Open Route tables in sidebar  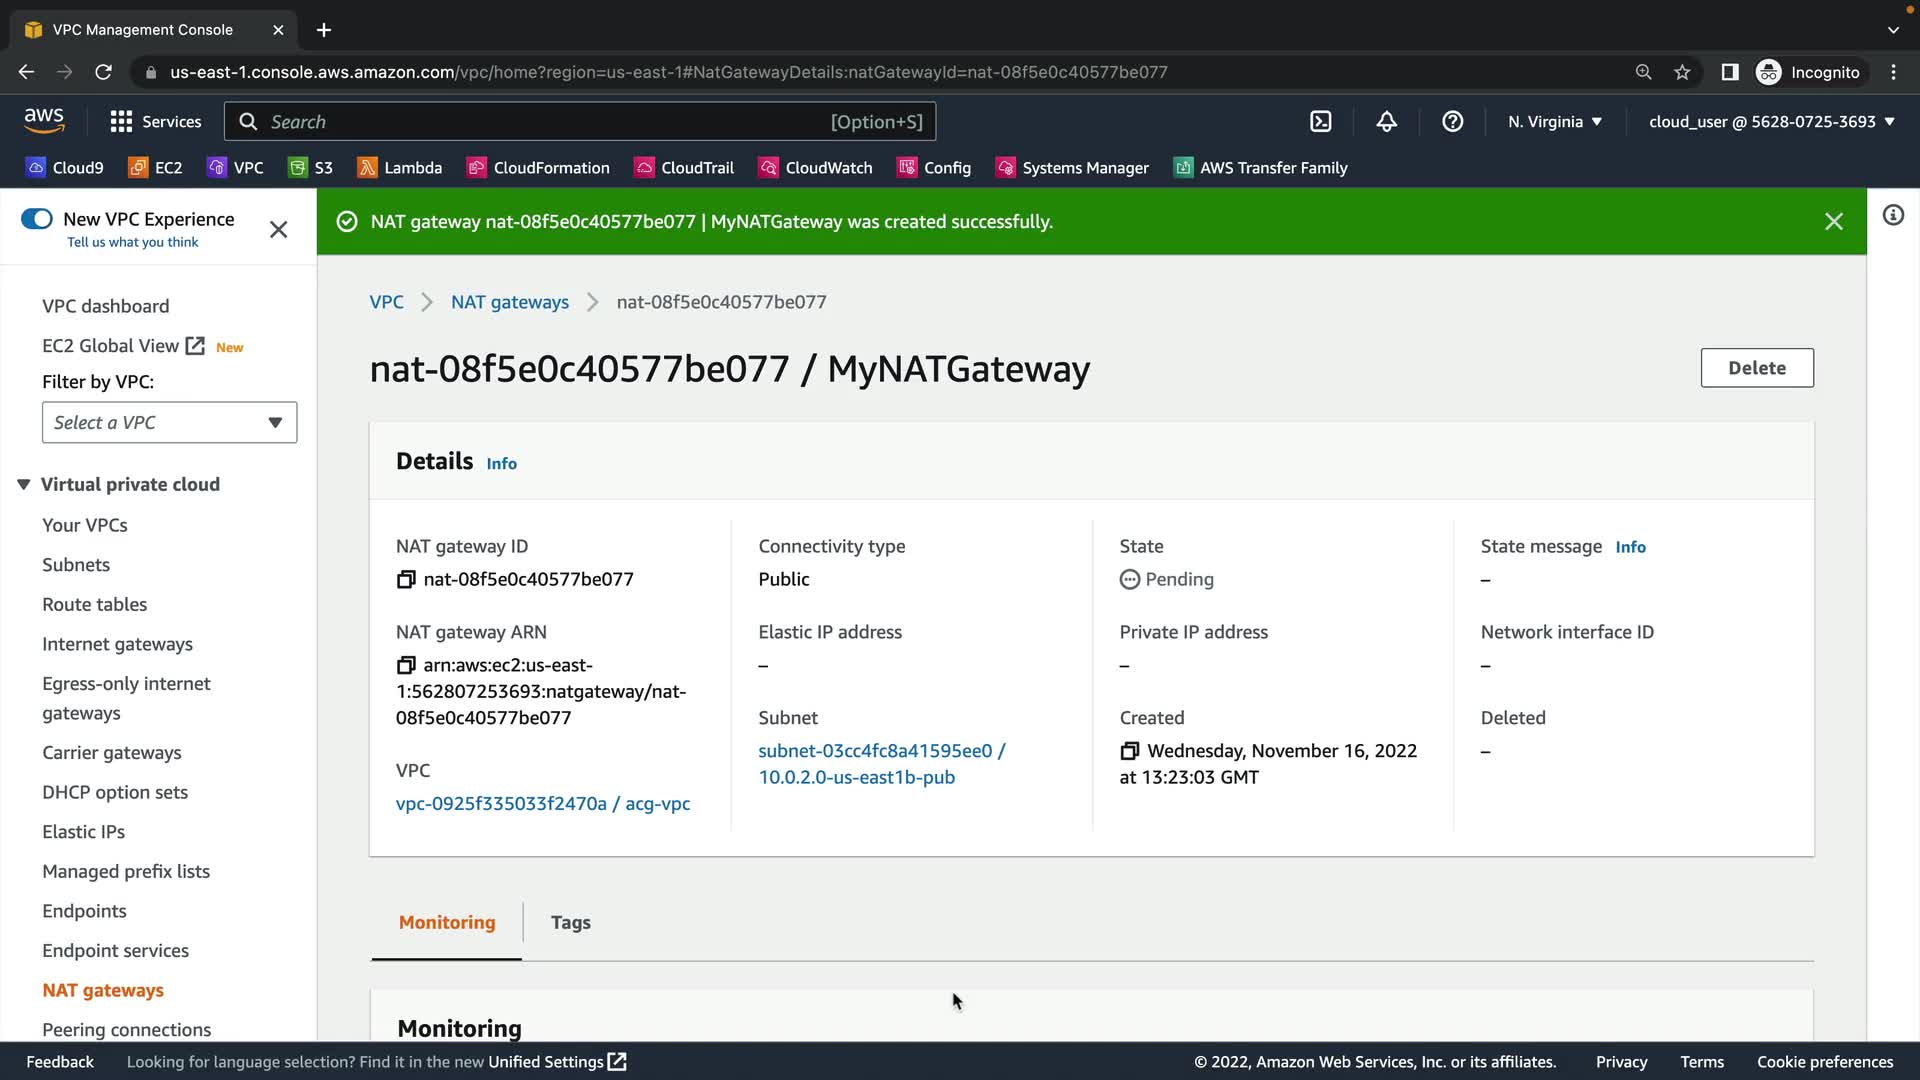(94, 605)
